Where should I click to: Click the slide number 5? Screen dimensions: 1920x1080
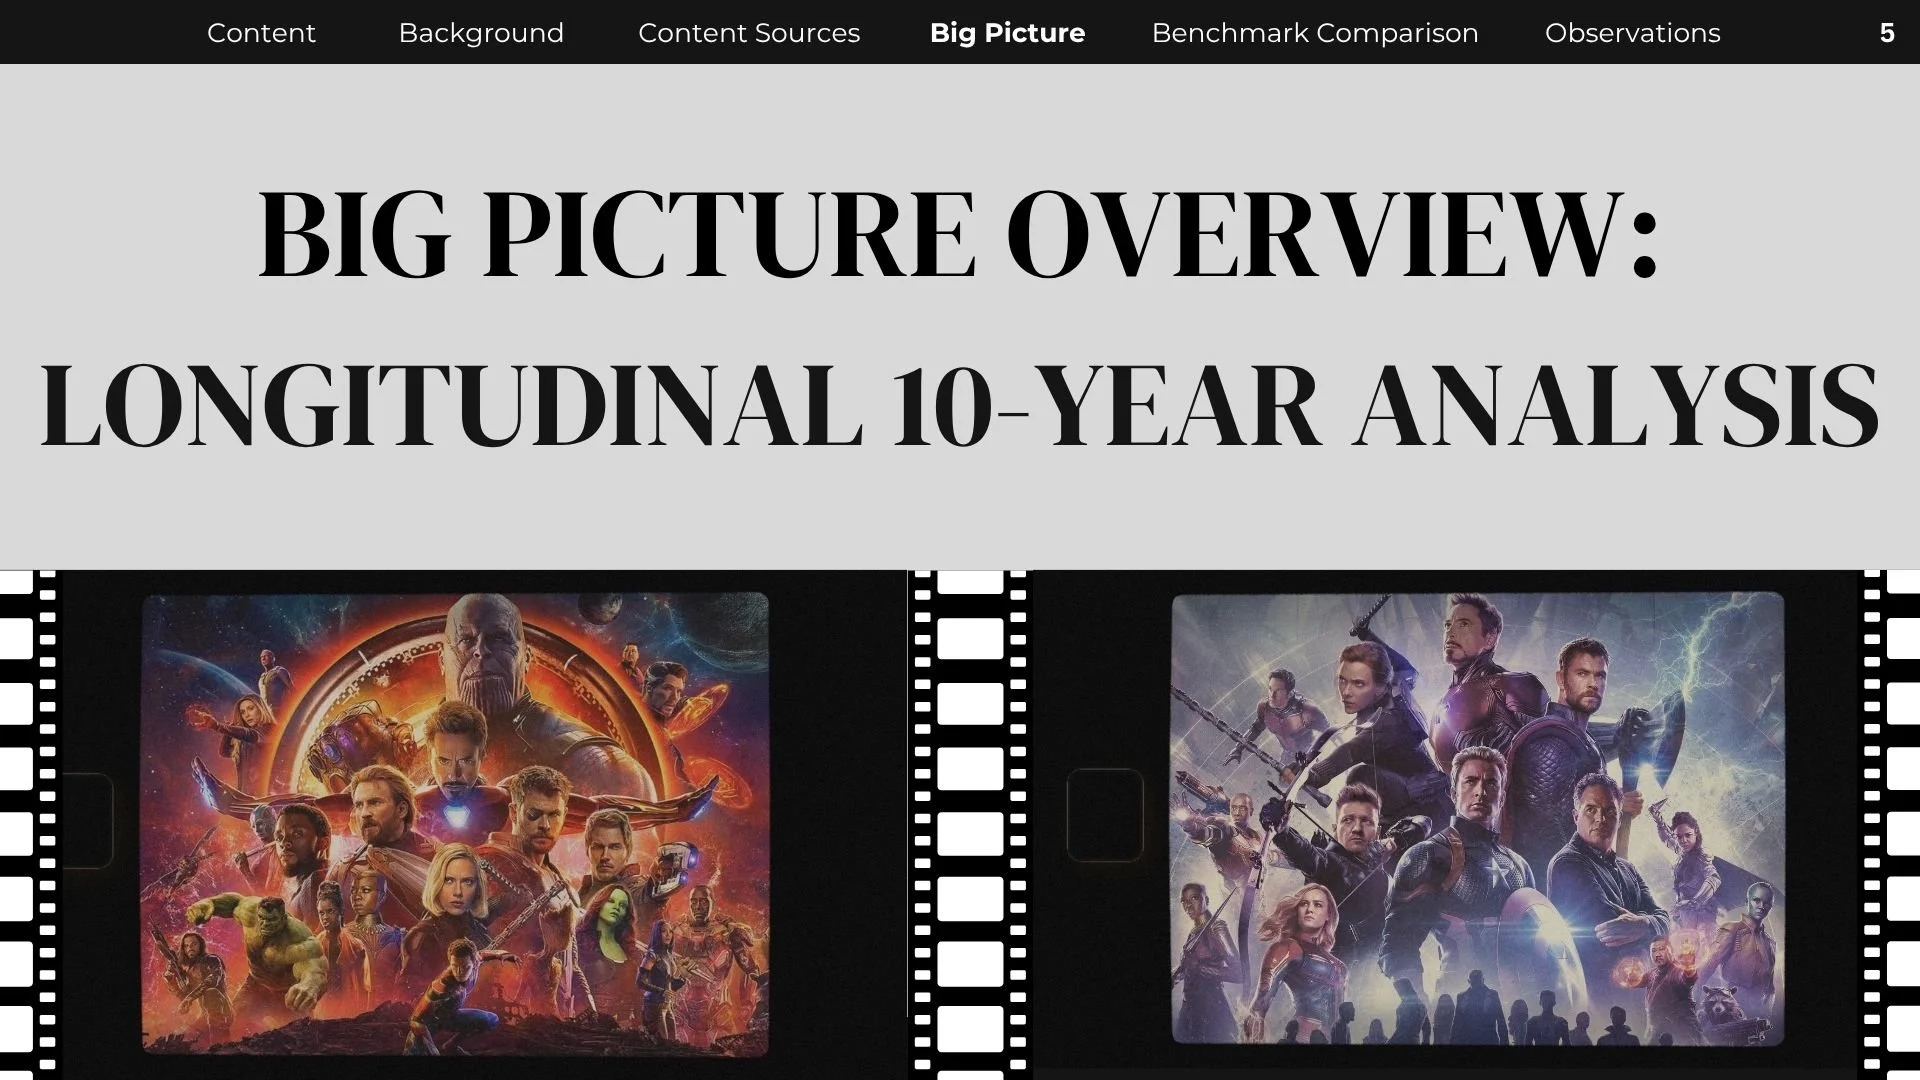(x=1887, y=33)
